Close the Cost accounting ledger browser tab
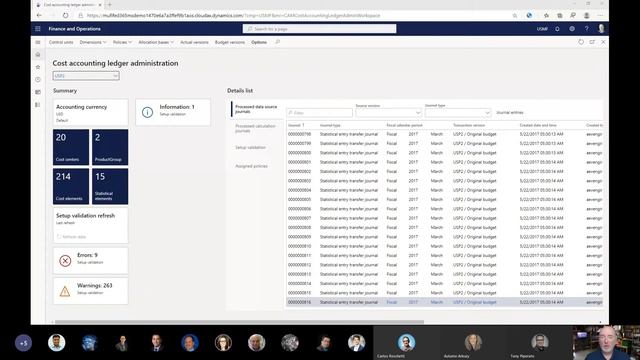 [x=100, y=5]
